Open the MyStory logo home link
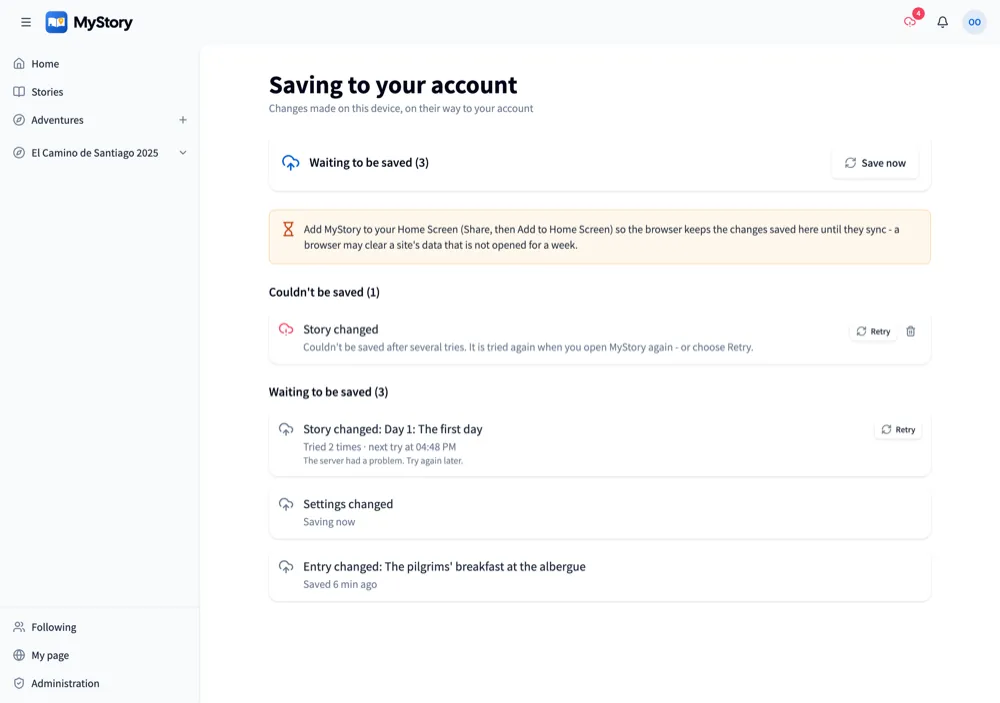1000x703 pixels. click(89, 22)
